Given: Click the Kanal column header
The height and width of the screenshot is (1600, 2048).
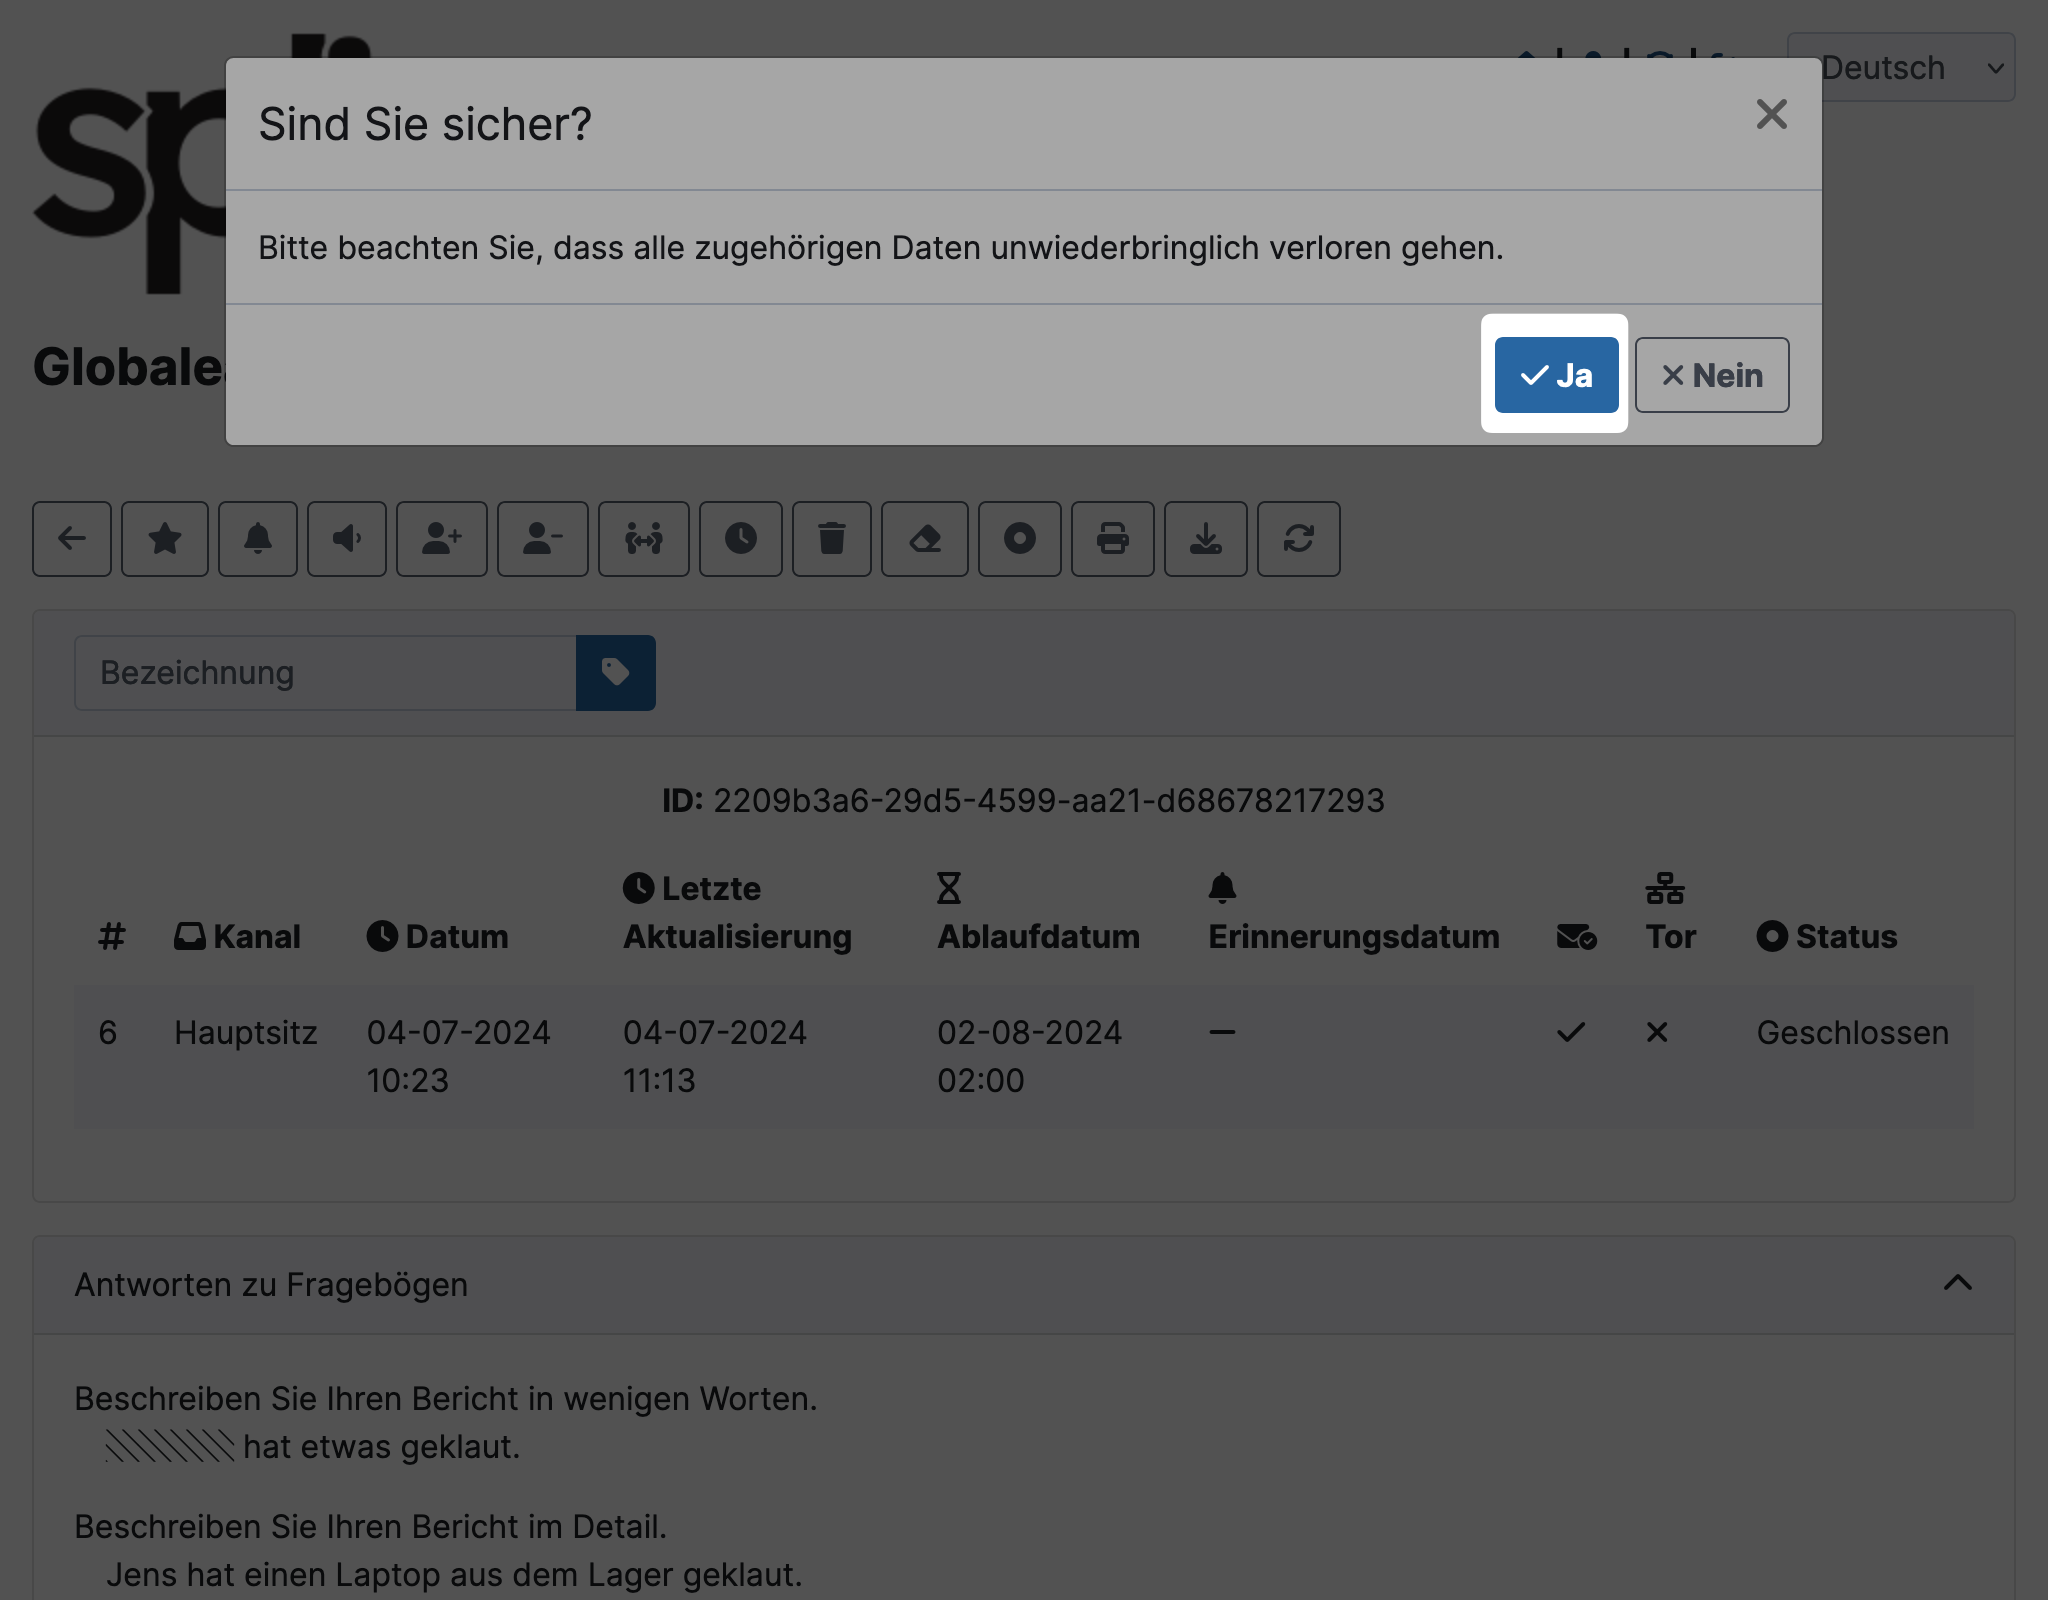Looking at the screenshot, I should tap(237, 937).
